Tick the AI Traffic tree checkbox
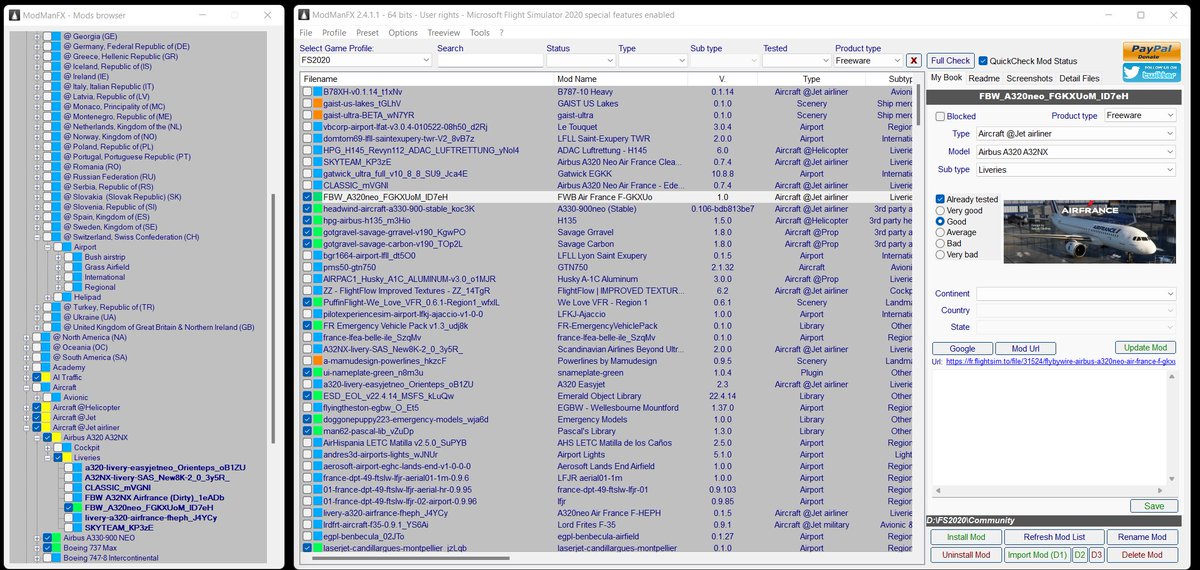Image resolution: width=1200 pixels, height=570 pixels. pyautogui.click(x=37, y=377)
